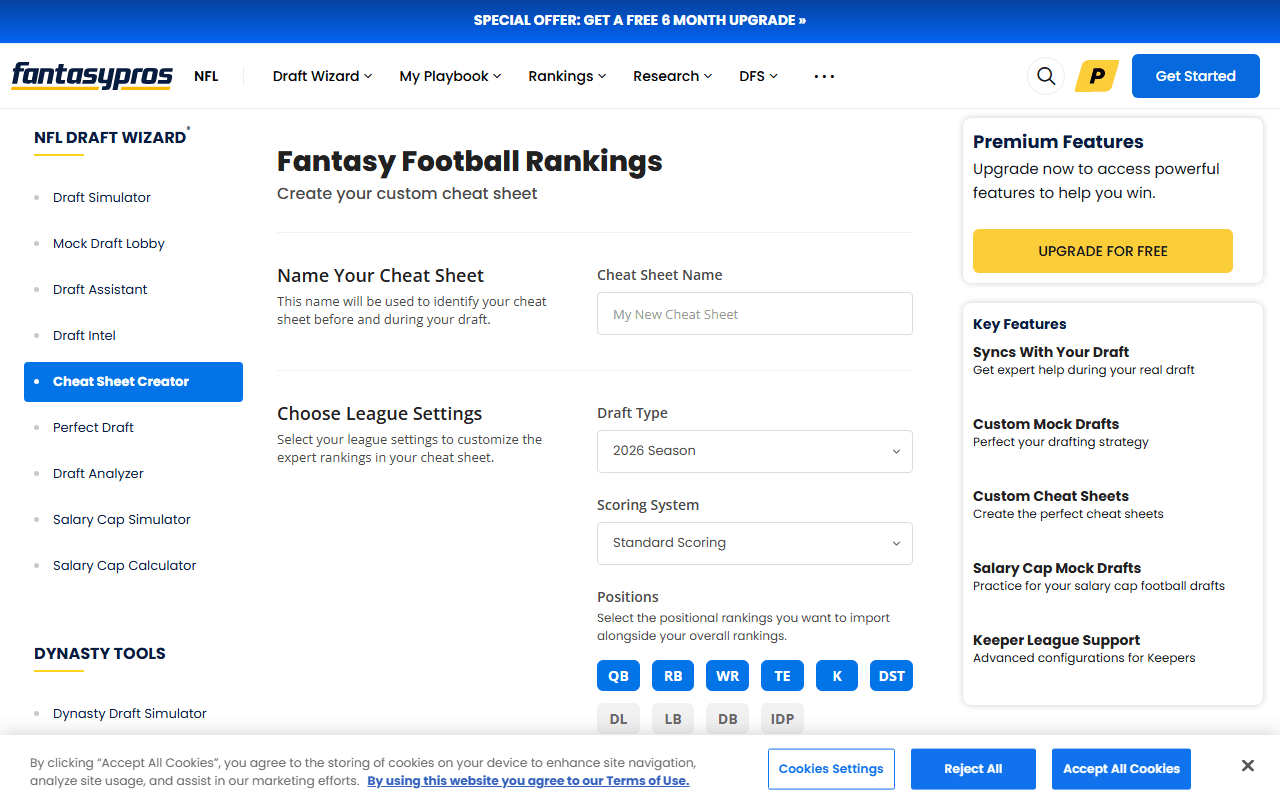Click the Premium Features heading
Image resolution: width=1280 pixels, height=800 pixels.
[1058, 142]
